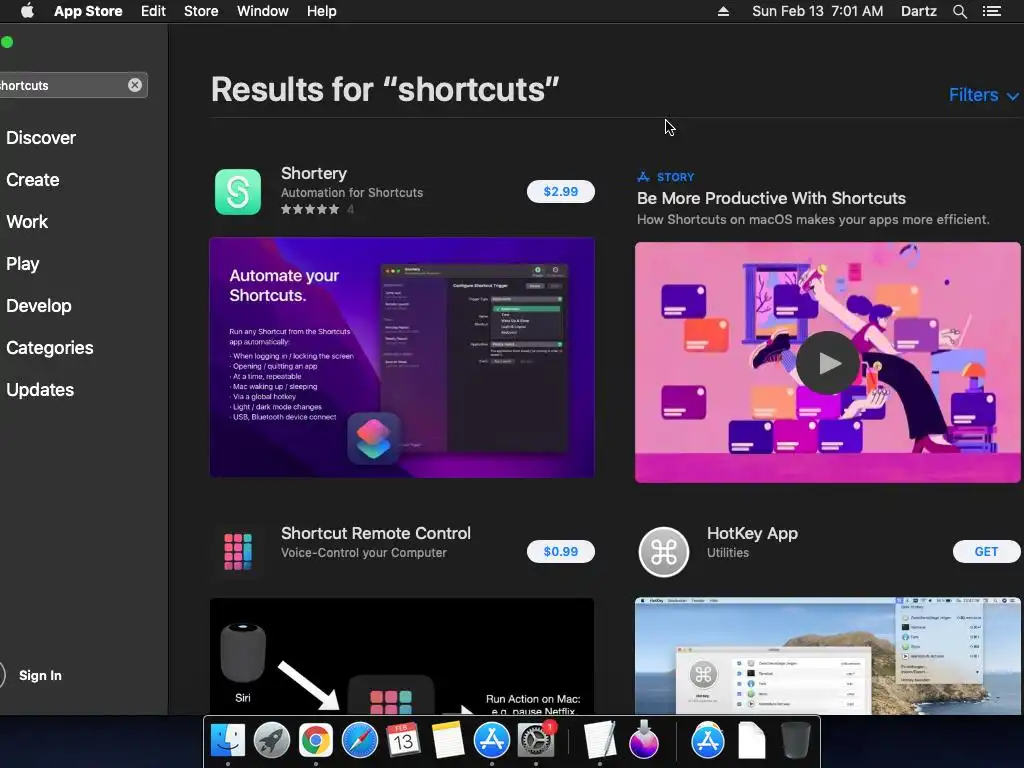Open the Store menu
1024x768 pixels.
click(201, 11)
